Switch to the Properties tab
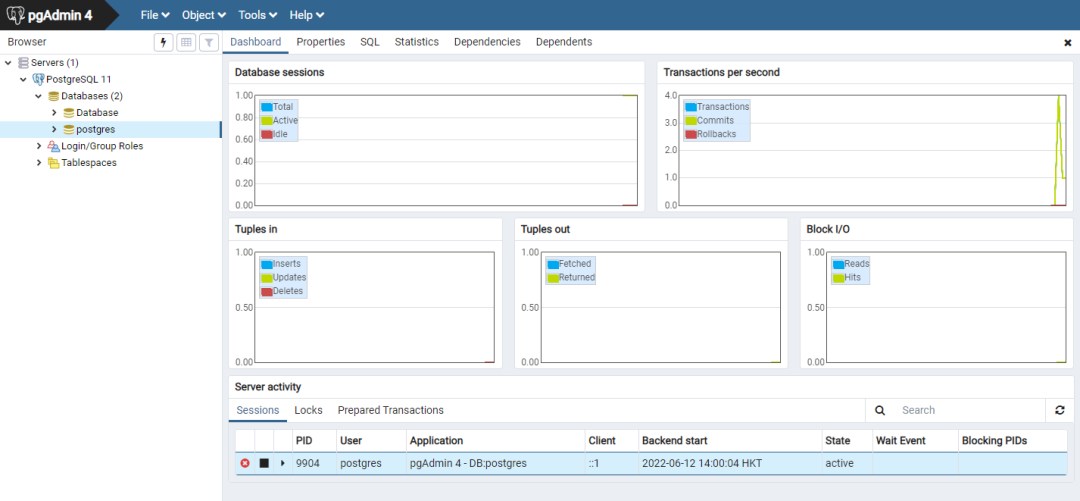Image resolution: width=1080 pixels, height=501 pixels. coord(321,42)
